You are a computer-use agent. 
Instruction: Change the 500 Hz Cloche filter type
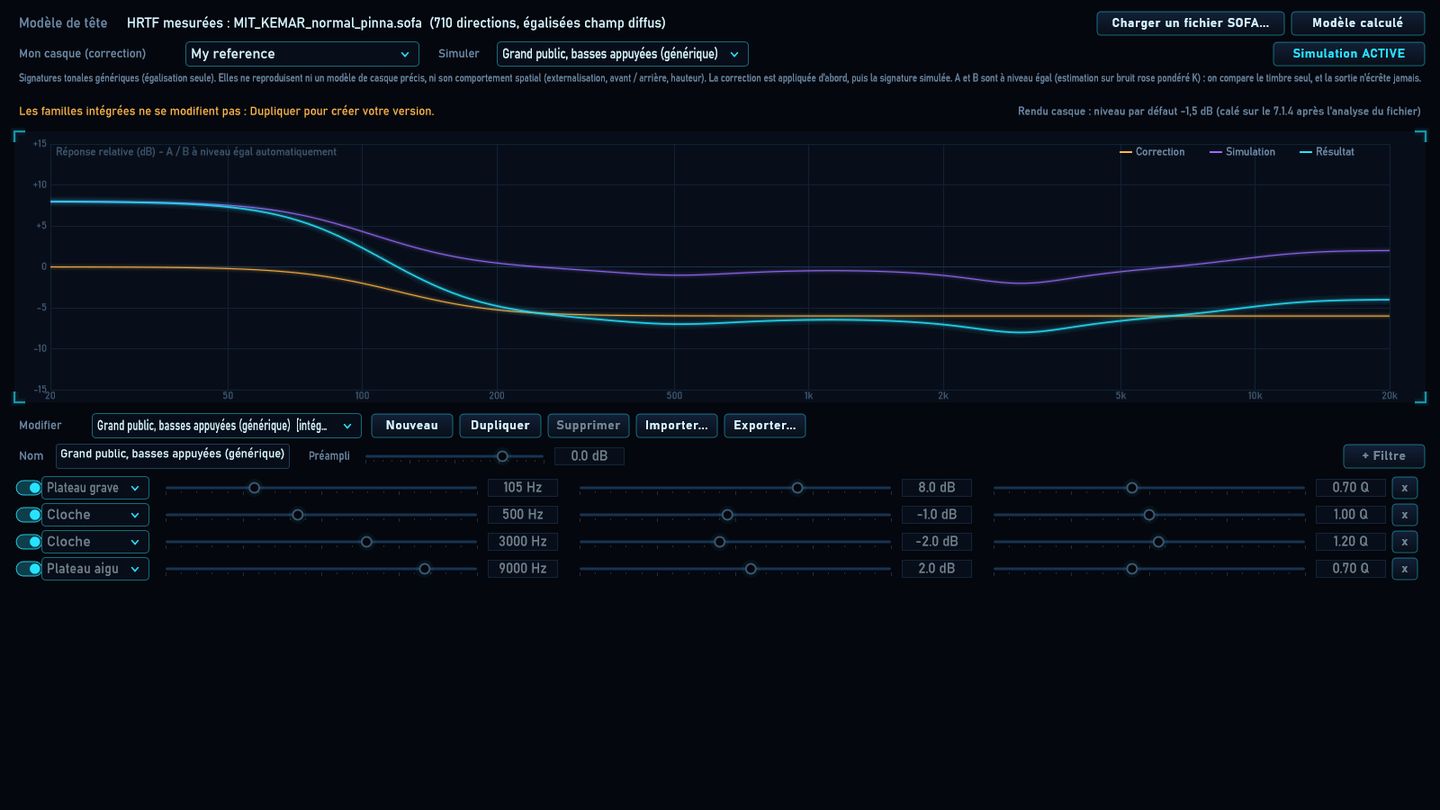95,515
